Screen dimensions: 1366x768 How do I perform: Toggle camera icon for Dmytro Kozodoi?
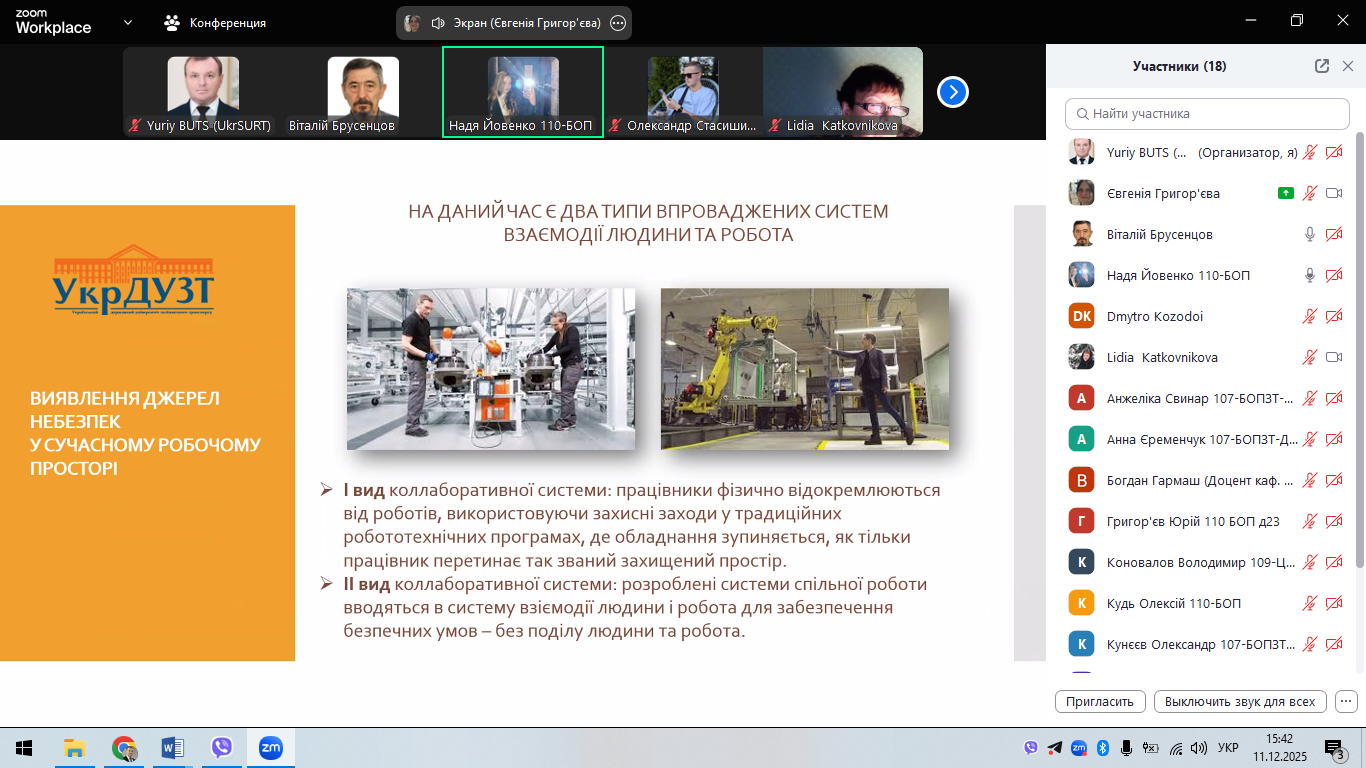point(1333,316)
